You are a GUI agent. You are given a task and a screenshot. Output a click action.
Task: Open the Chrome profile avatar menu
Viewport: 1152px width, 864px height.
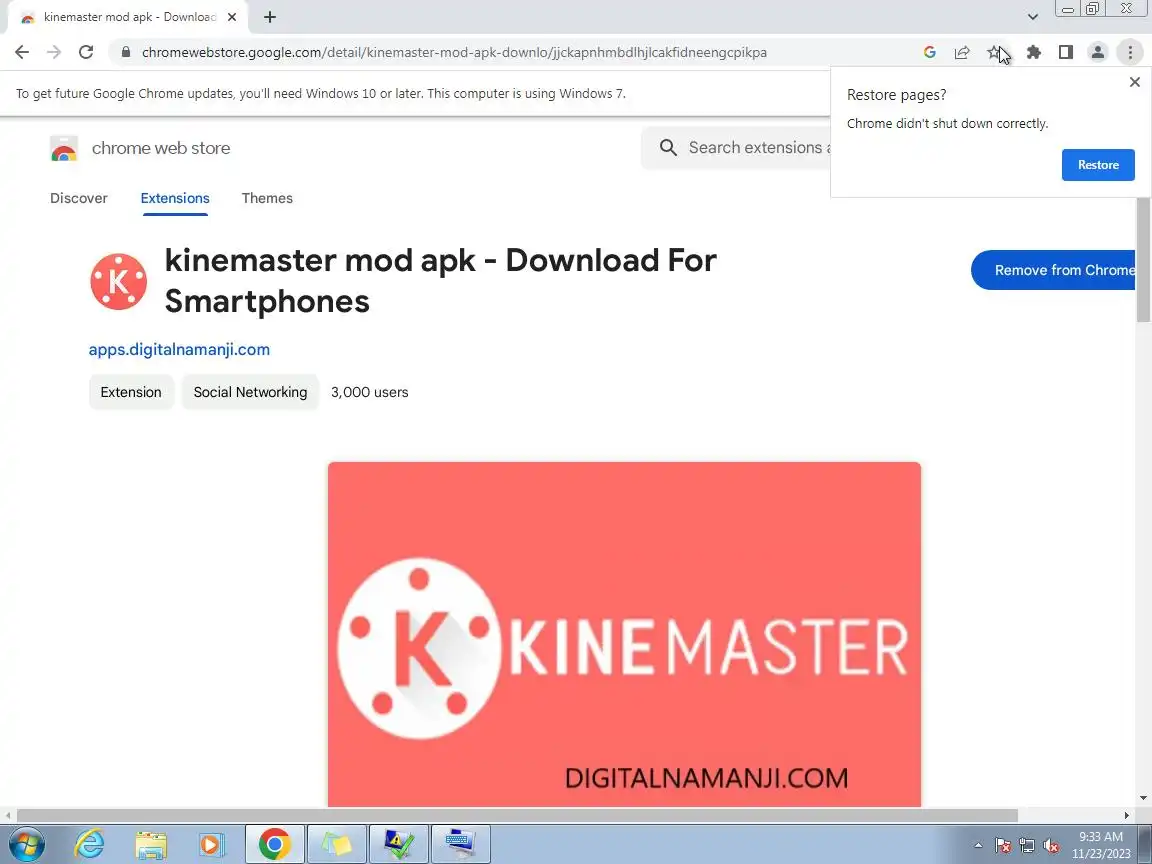point(1098,52)
